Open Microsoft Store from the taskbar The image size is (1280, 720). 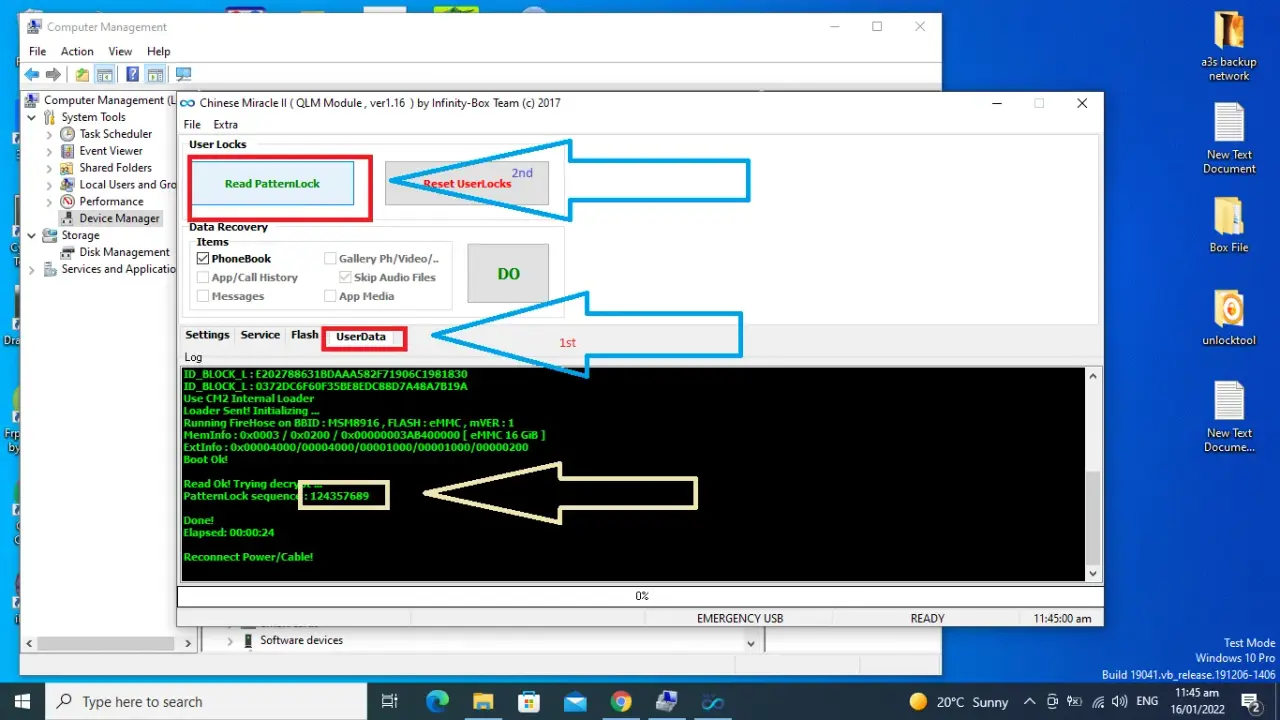529,702
